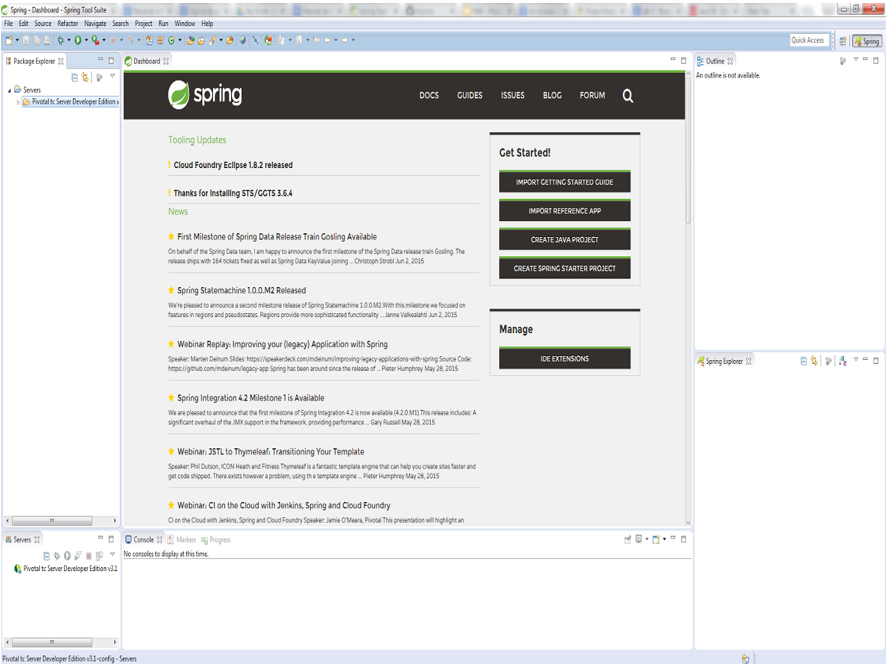The width and height of the screenshot is (888, 664).
Task: Open the New Java Class dropdown arrow
Action: click(x=180, y=40)
